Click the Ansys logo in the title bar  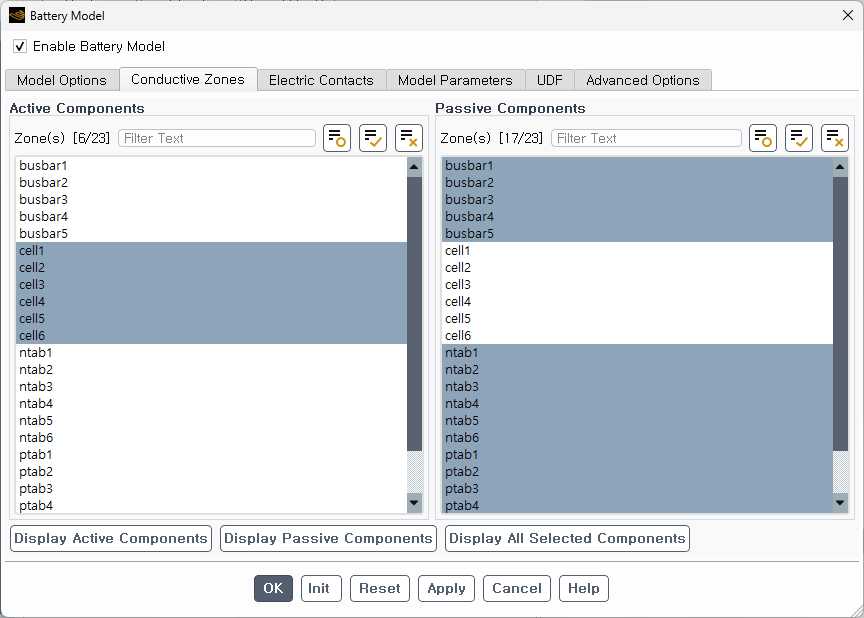pyautogui.click(x=17, y=15)
